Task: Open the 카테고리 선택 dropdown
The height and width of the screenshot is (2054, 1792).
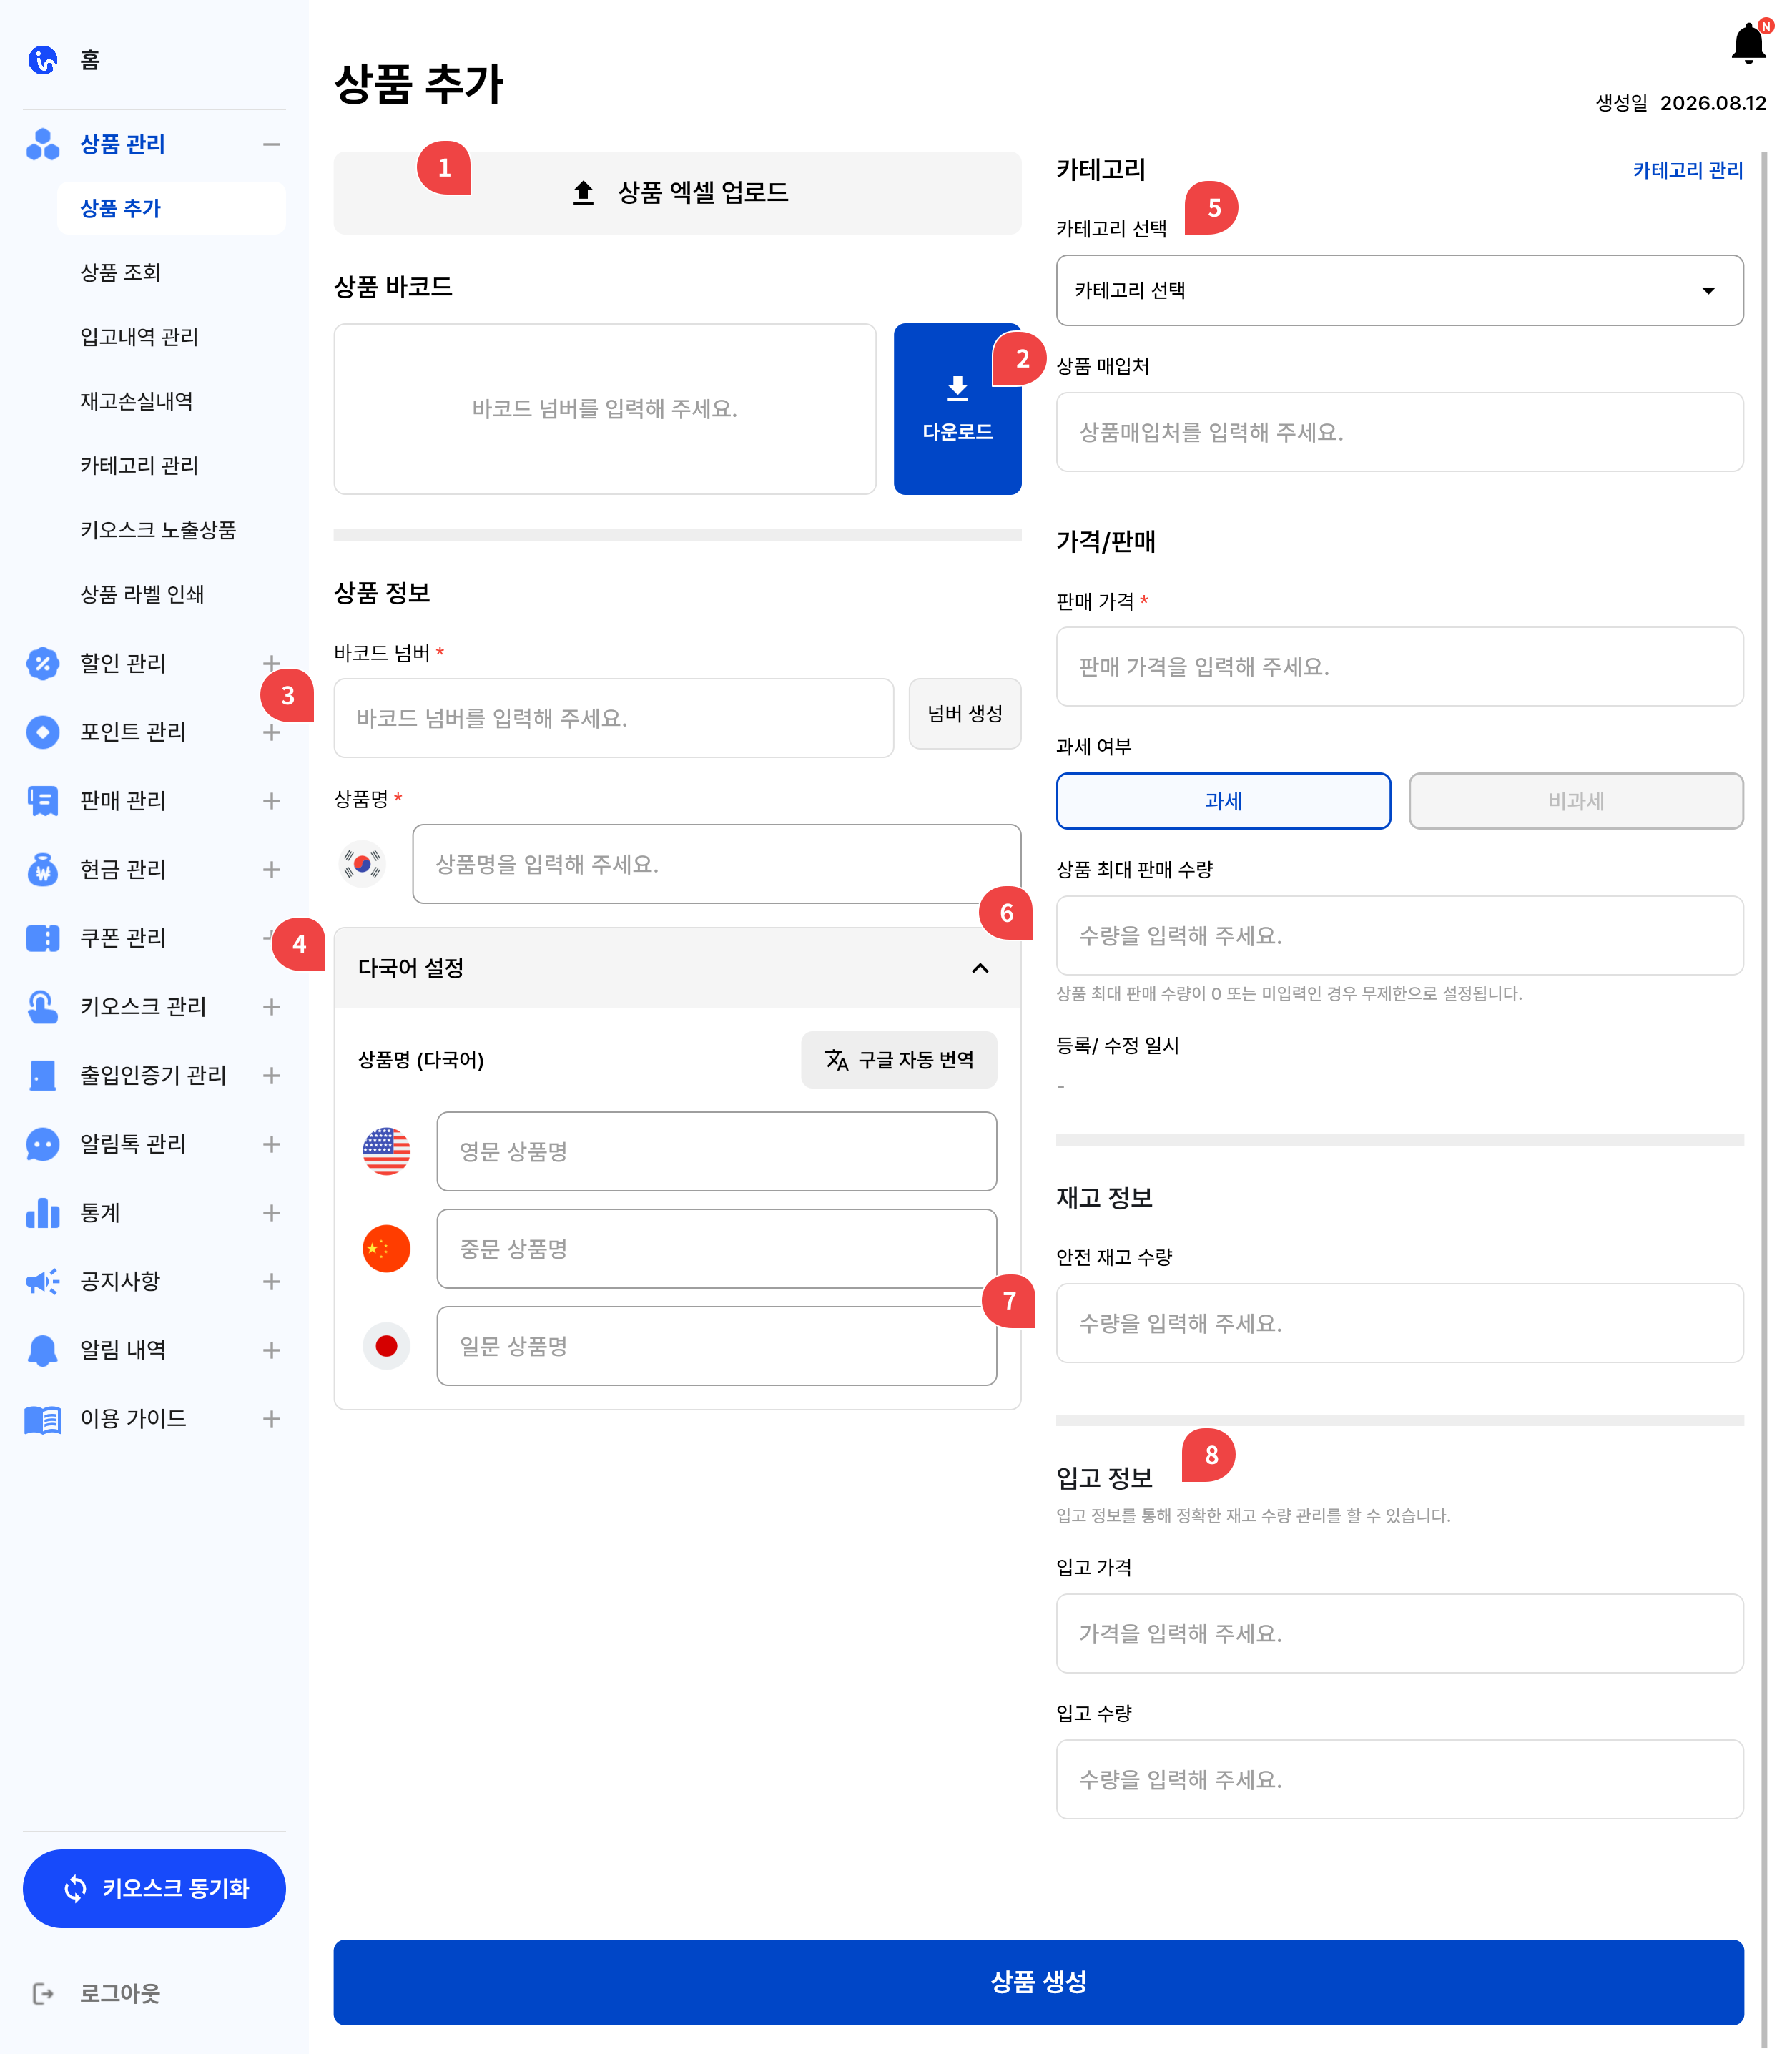Action: (1400, 290)
